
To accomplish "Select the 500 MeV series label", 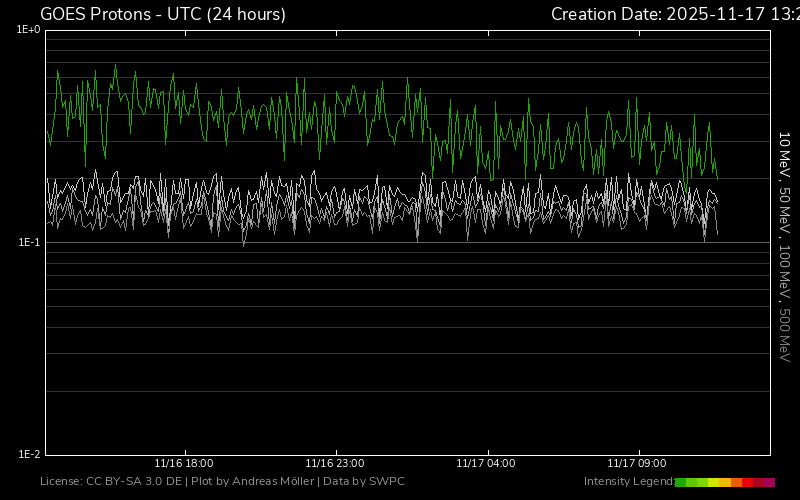I will click(785, 335).
